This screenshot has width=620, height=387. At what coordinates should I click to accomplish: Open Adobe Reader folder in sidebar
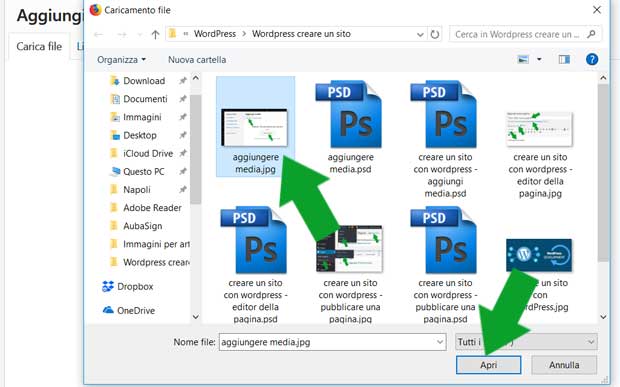(x=152, y=208)
